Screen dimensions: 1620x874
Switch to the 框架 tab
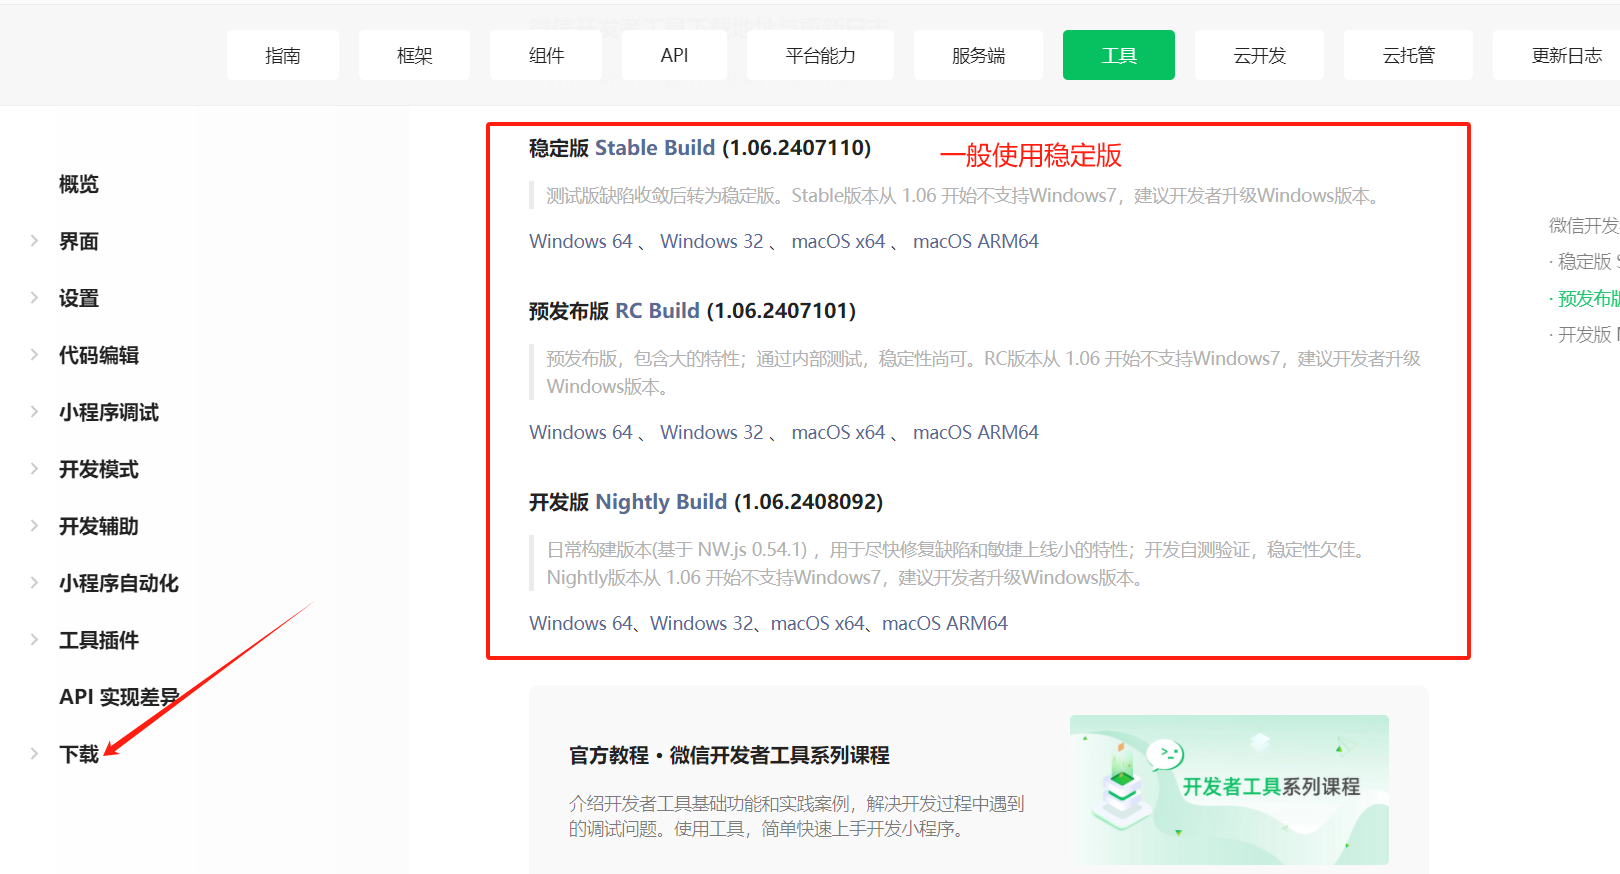414,55
